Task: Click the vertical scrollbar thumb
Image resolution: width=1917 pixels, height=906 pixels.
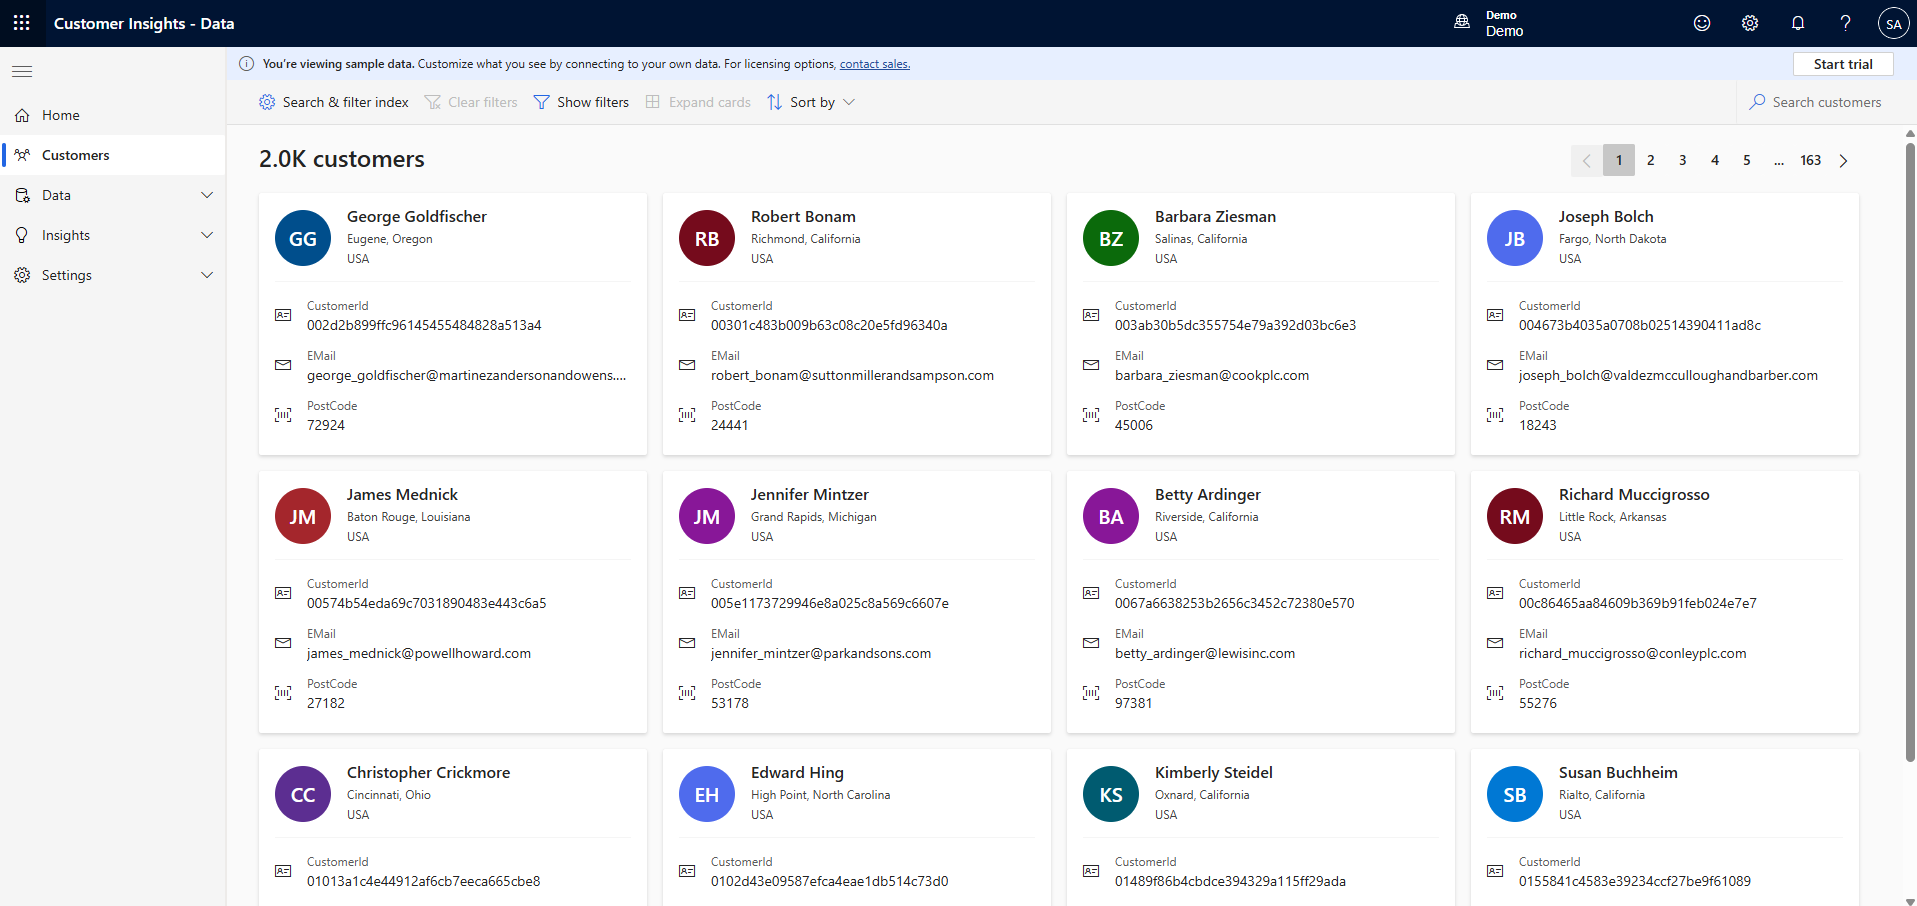Action: (x=1910, y=450)
